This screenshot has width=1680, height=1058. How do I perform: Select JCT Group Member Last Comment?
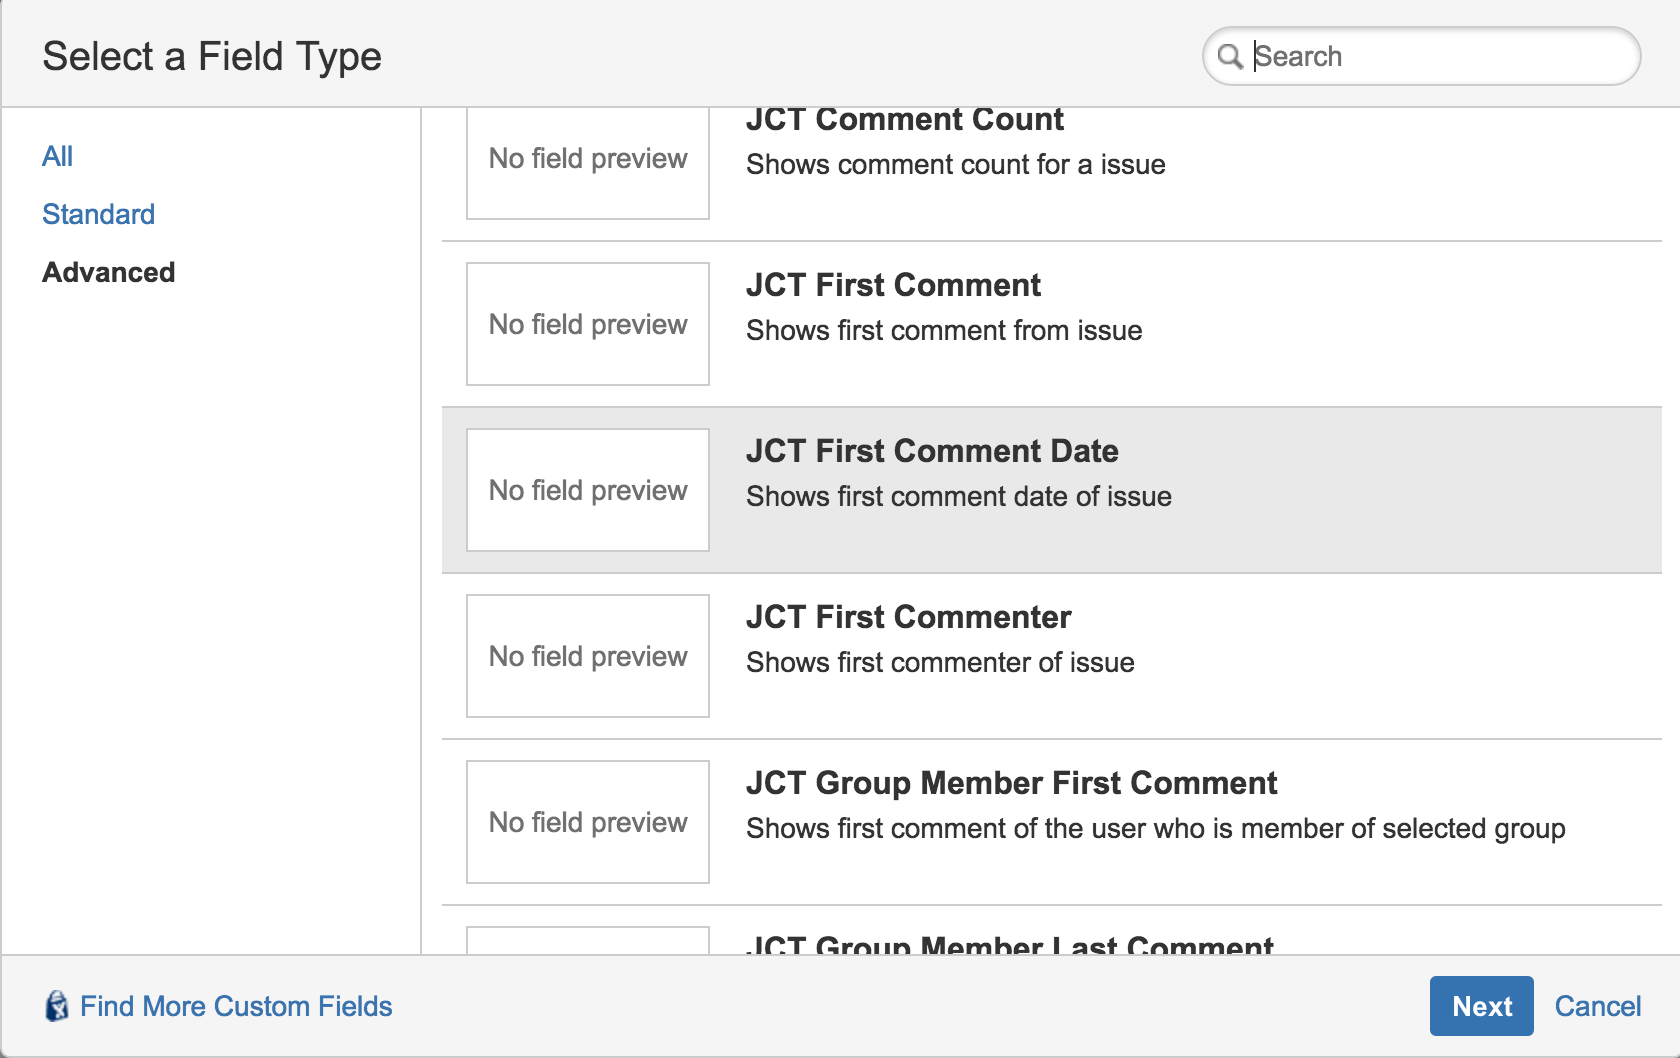click(x=1052, y=930)
